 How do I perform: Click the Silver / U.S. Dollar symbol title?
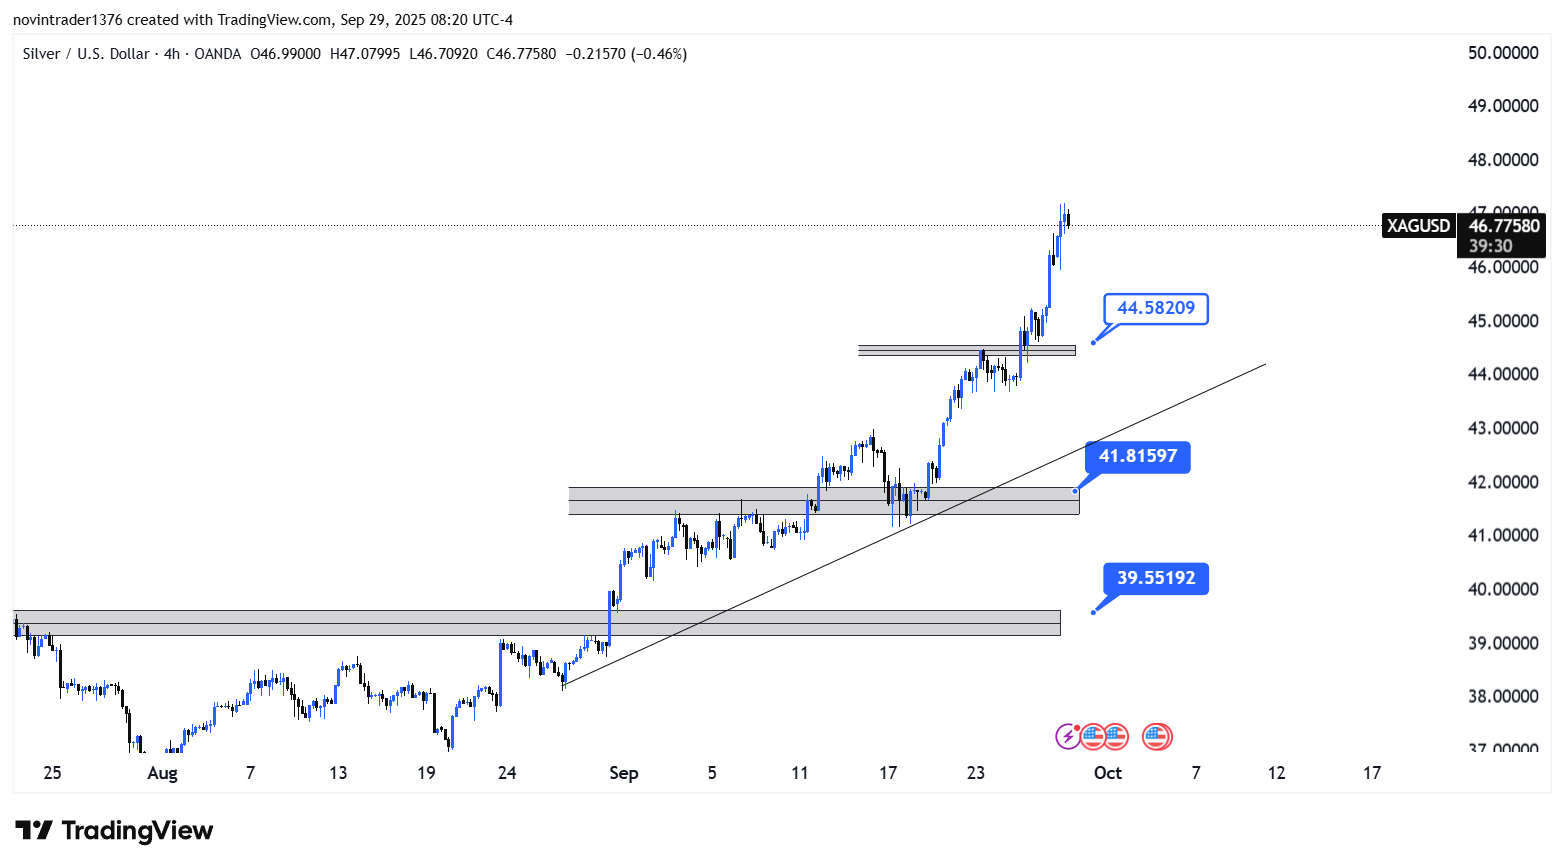click(86, 54)
